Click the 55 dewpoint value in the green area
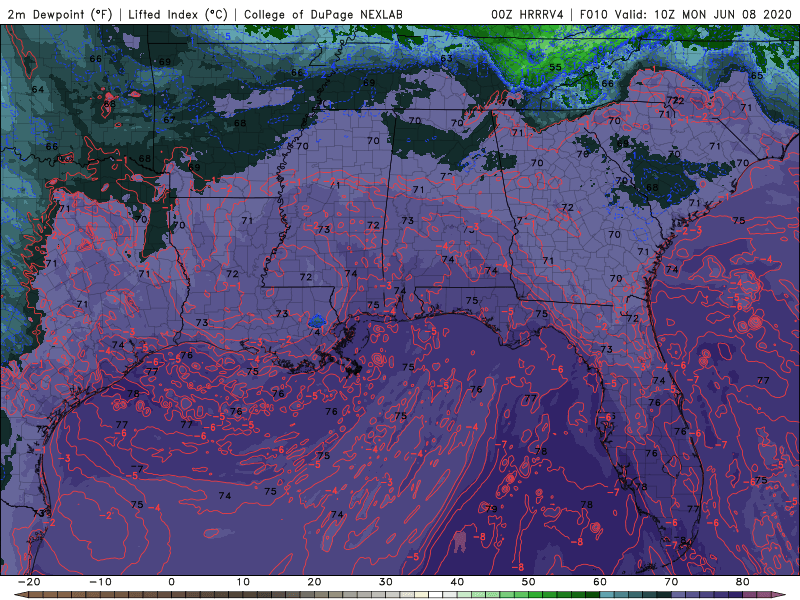 coord(555,67)
